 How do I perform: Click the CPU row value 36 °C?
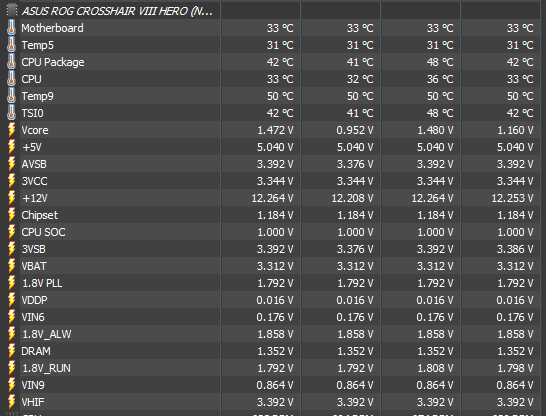click(440, 79)
